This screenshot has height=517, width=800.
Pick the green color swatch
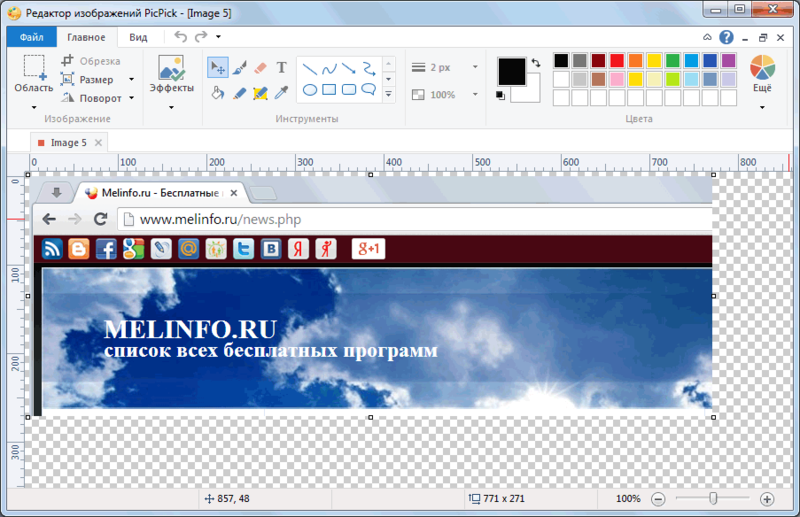672,60
